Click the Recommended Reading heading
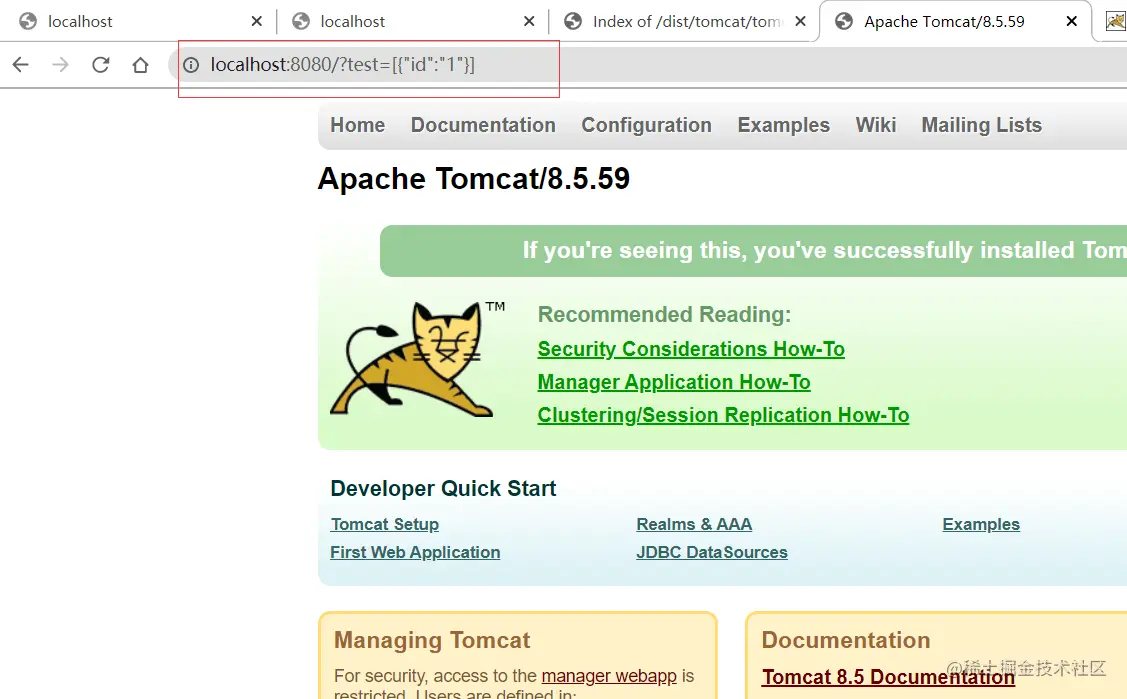Image resolution: width=1127 pixels, height=699 pixels. coord(664,315)
